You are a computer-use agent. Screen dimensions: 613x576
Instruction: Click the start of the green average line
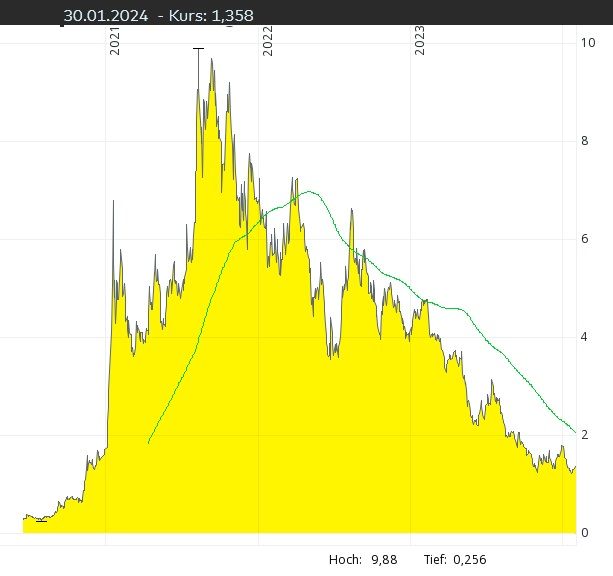(x=148, y=442)
